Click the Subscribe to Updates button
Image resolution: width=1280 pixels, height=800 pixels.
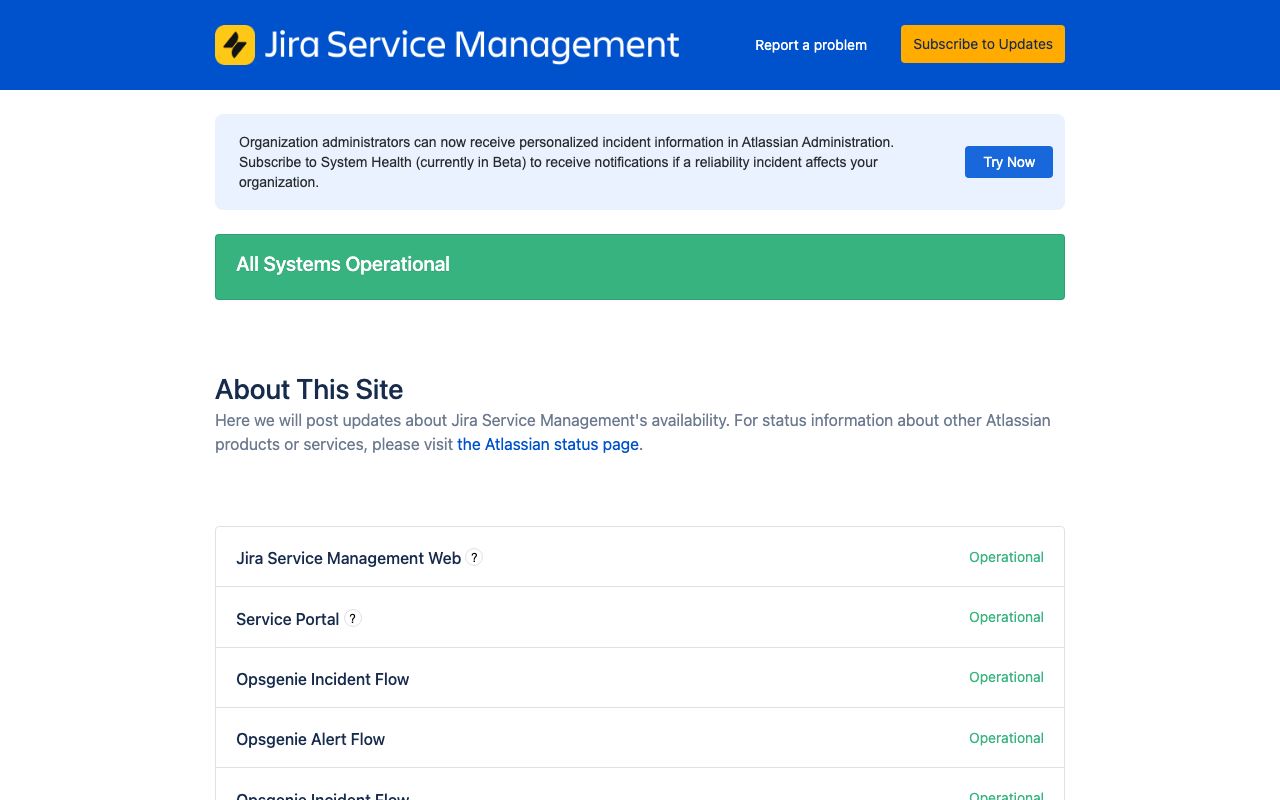pos(983,44)
